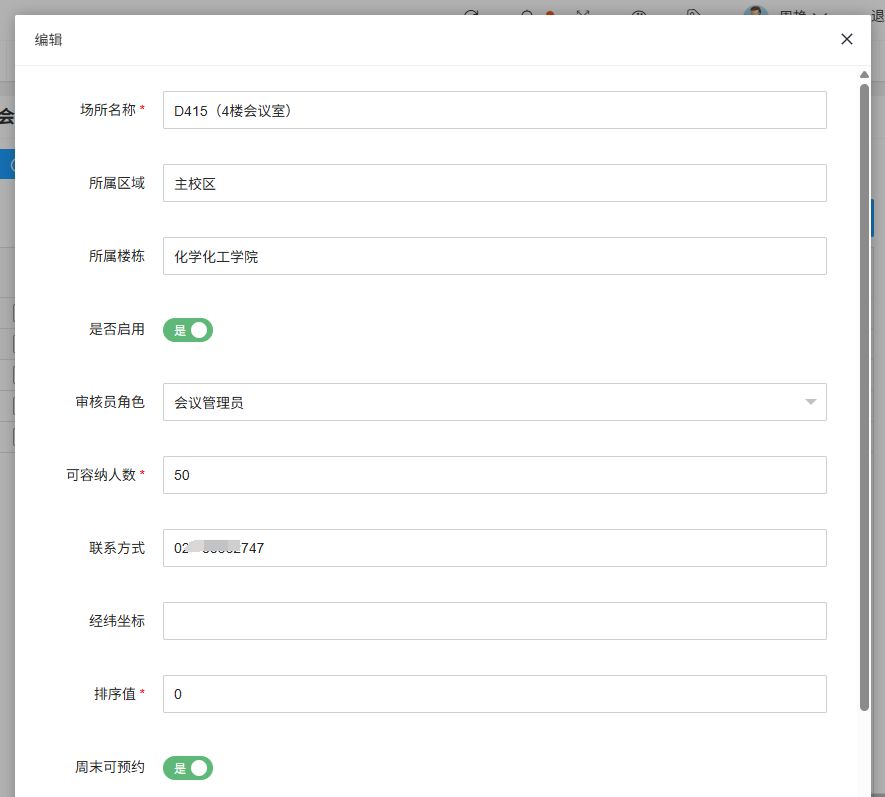This screenshot has height=797, width=885.
Task: Click the 场所名称 field containing D415
Action: [x=494, y=110]
